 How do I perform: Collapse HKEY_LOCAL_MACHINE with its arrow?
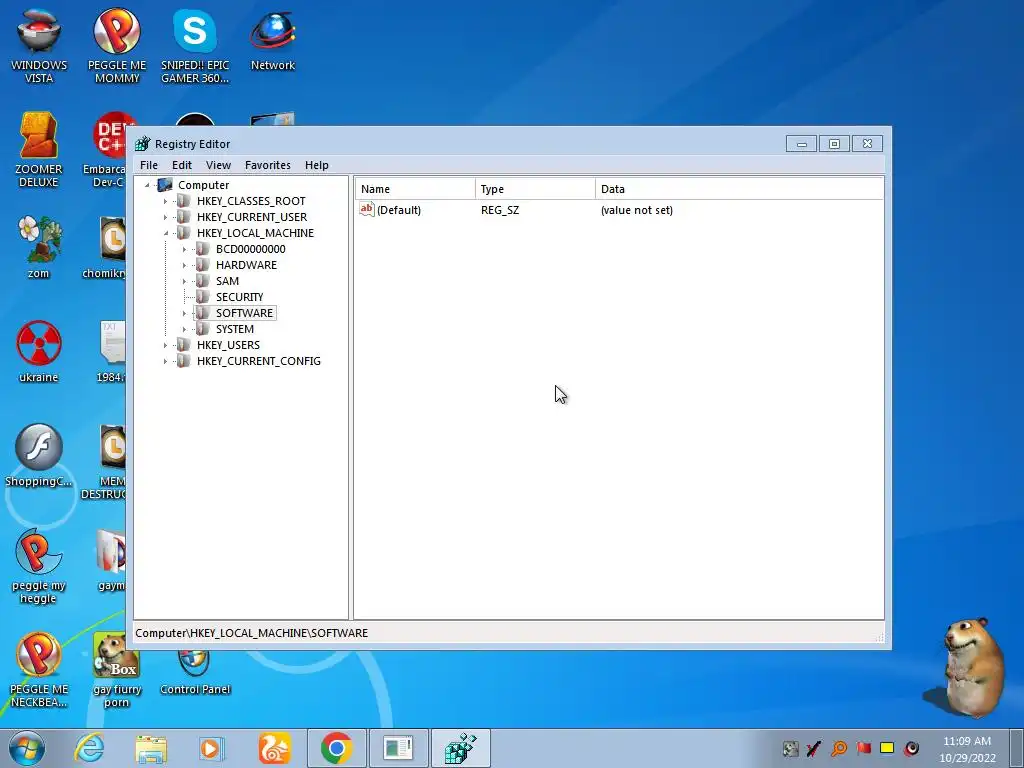point(165,233)
